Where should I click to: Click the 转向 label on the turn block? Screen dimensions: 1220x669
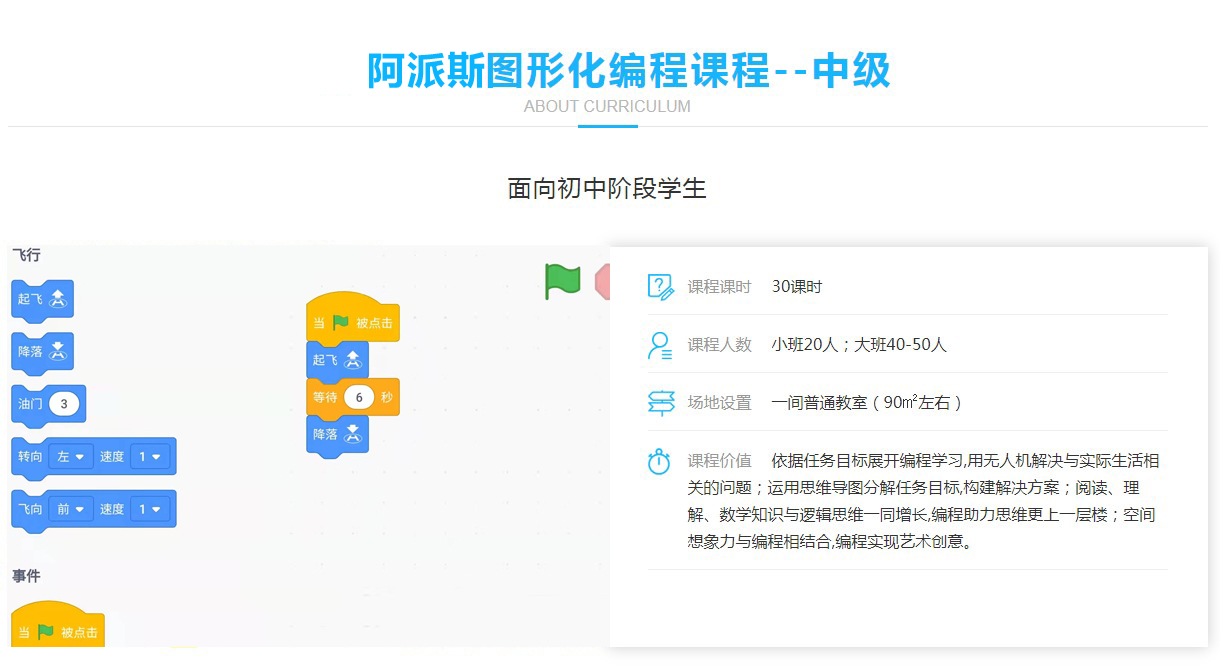click(x=30, y=457)
